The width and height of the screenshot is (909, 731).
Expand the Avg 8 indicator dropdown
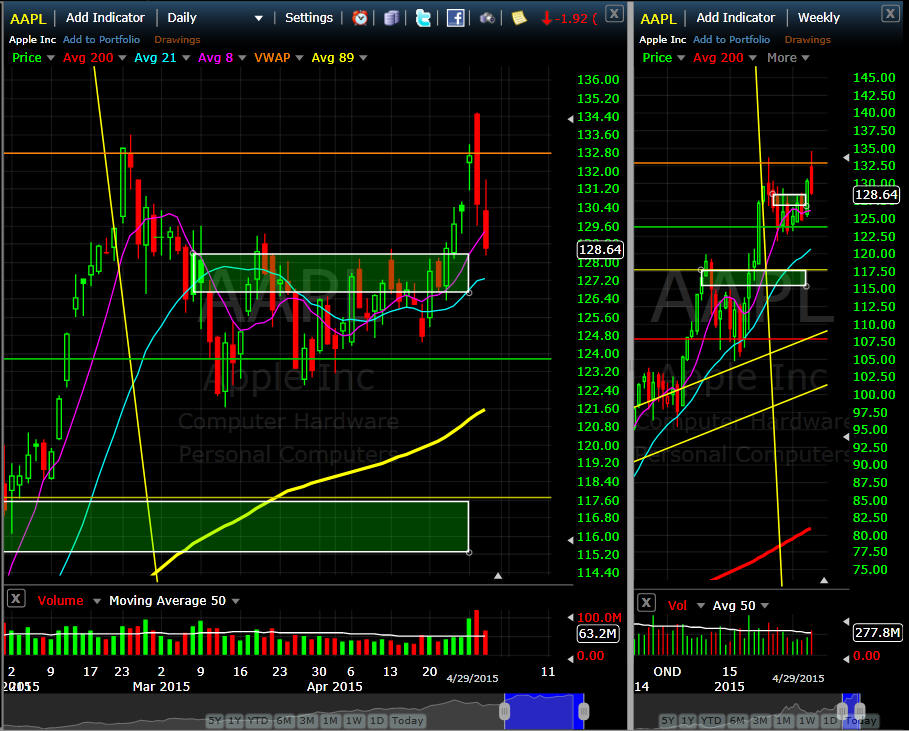click(242, 58)
